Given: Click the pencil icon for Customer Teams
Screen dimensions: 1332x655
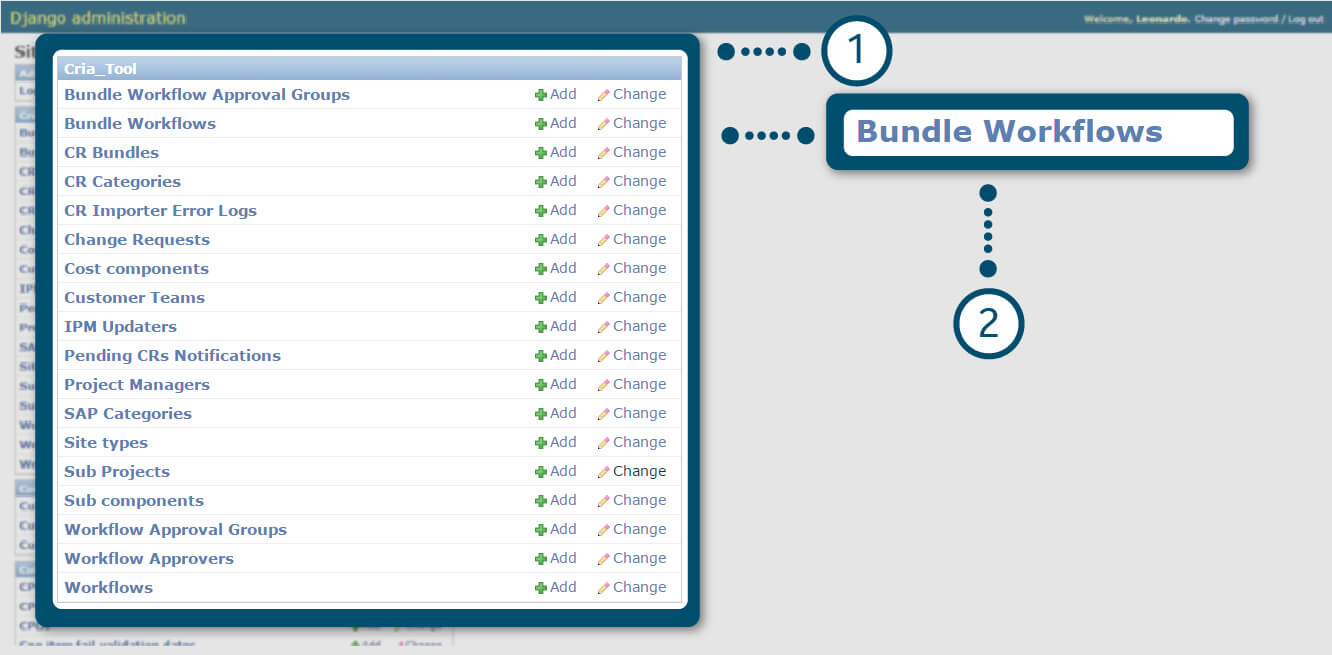Looking at the screenshot, I should (x=603, y=298).
